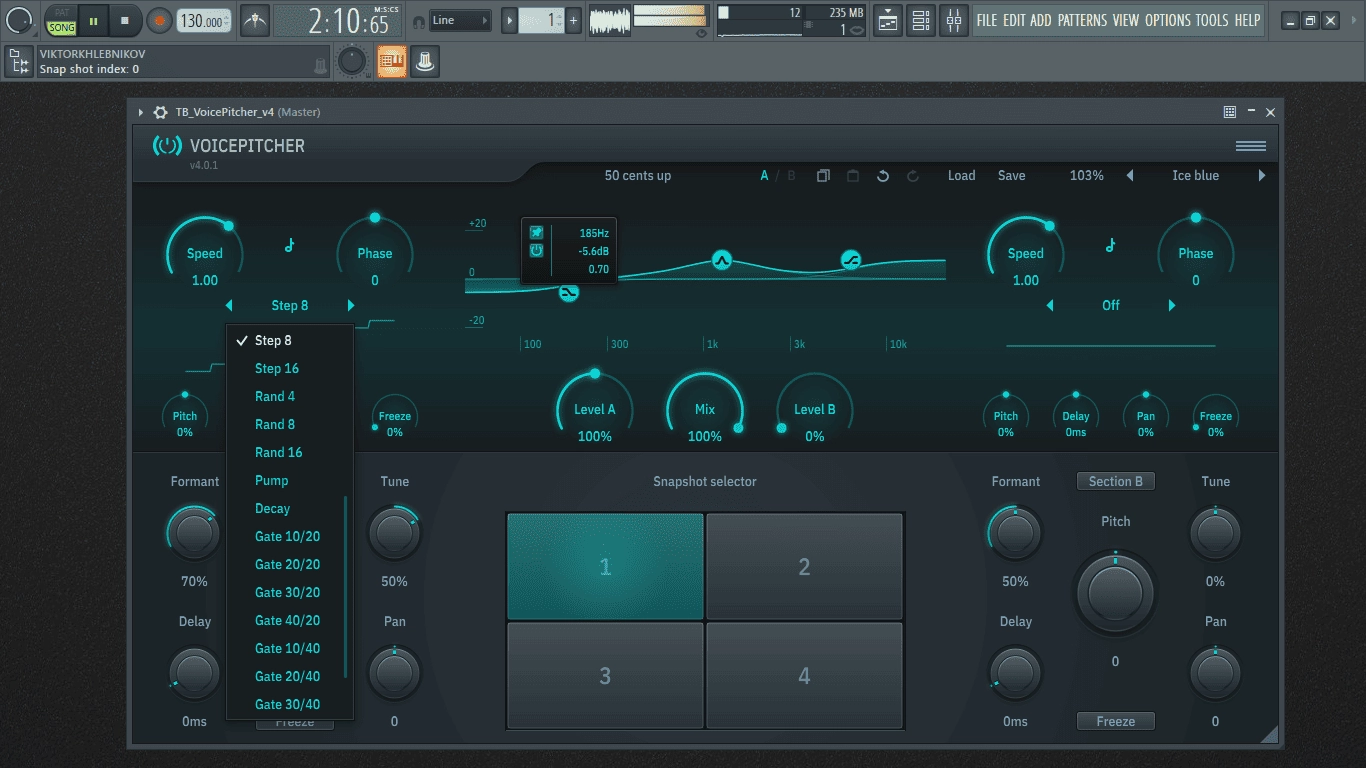Switch to preset slot A
1366x768 pixels.
tap(765, 176)
